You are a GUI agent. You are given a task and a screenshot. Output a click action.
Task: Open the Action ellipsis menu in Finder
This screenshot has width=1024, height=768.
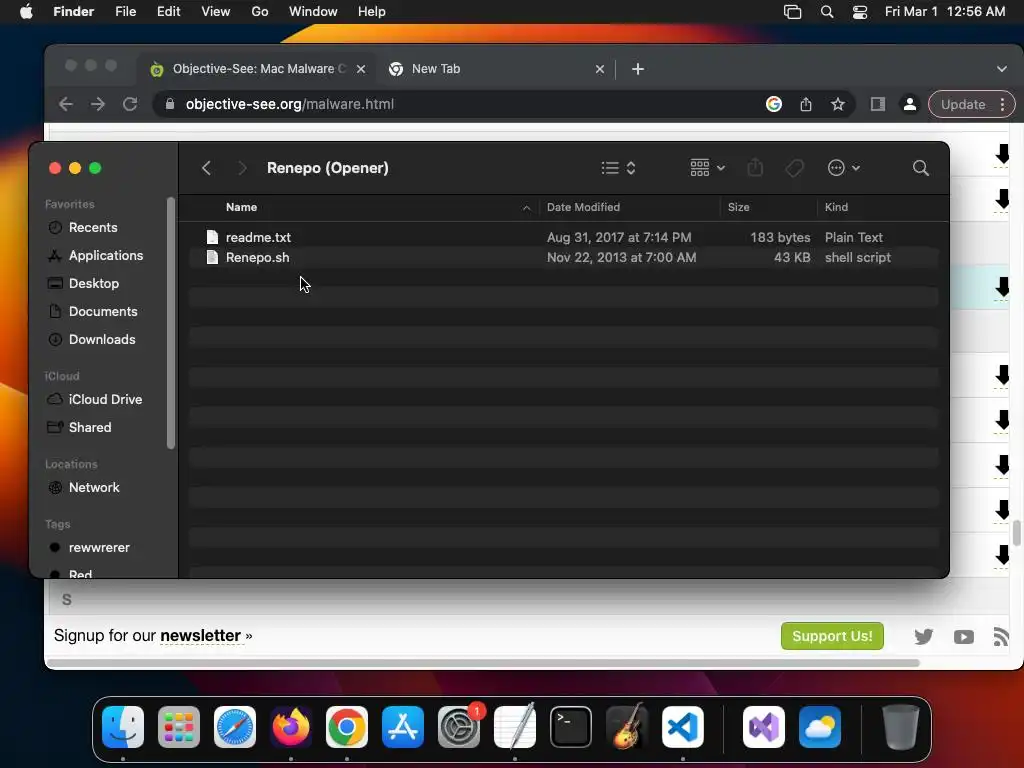[843, 168]
